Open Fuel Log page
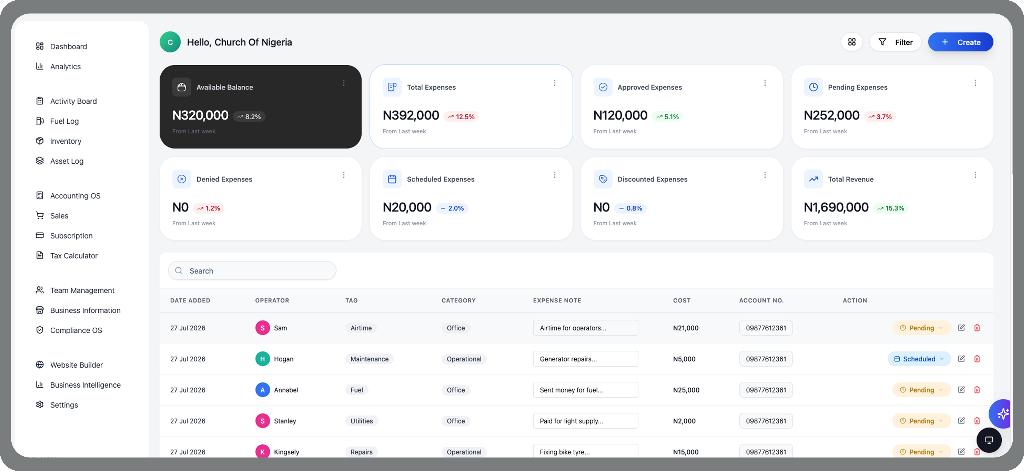The image size is (1024, 471). [57, 122]
